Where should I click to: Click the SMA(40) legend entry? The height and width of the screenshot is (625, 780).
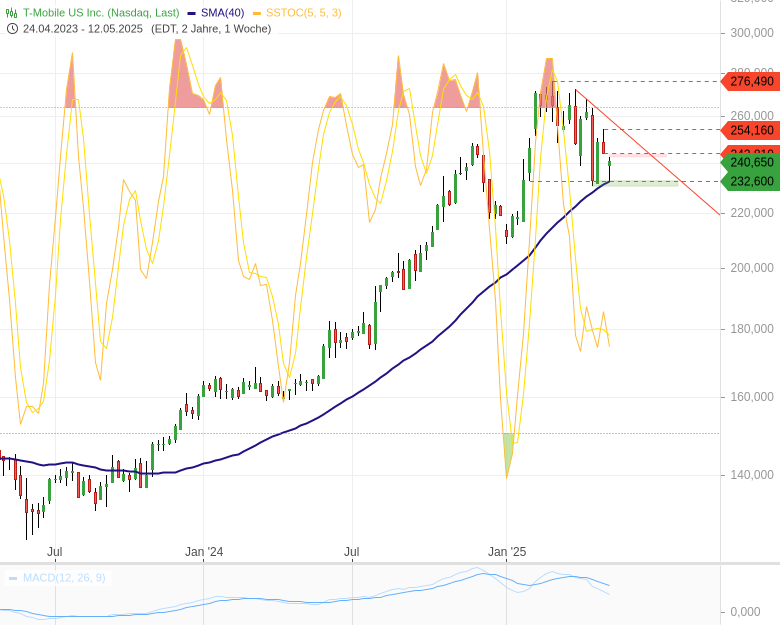point(222,13)
